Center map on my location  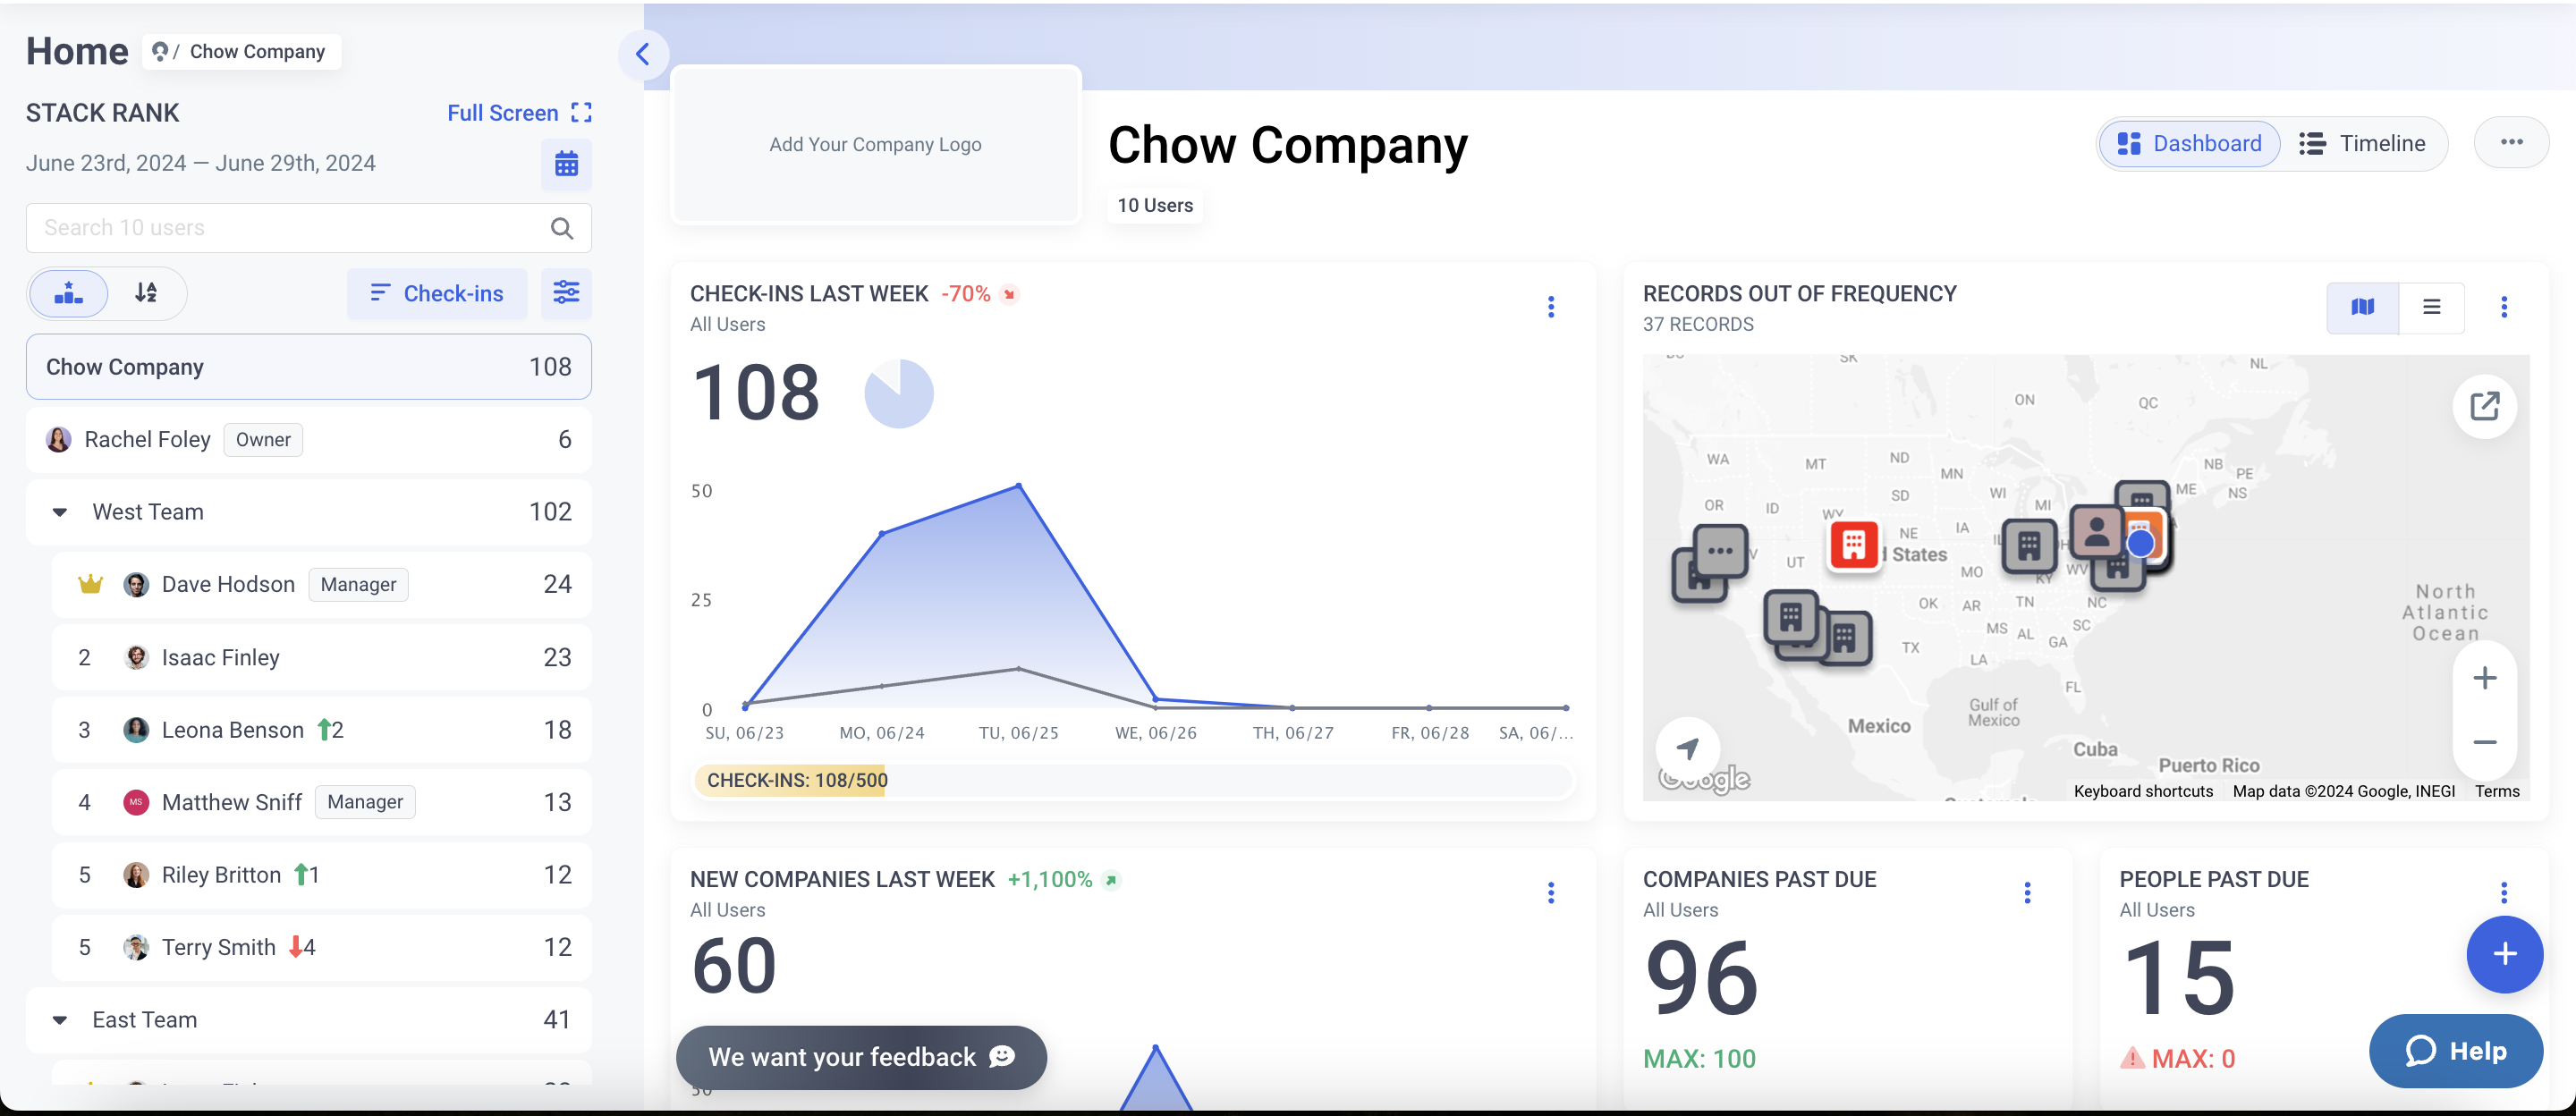point(1688,748)
